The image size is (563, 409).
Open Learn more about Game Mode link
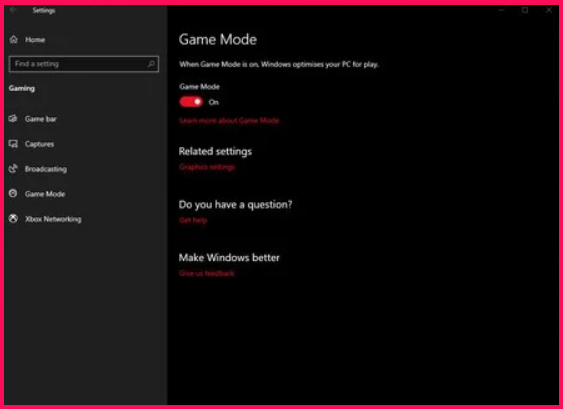[229, 121]
